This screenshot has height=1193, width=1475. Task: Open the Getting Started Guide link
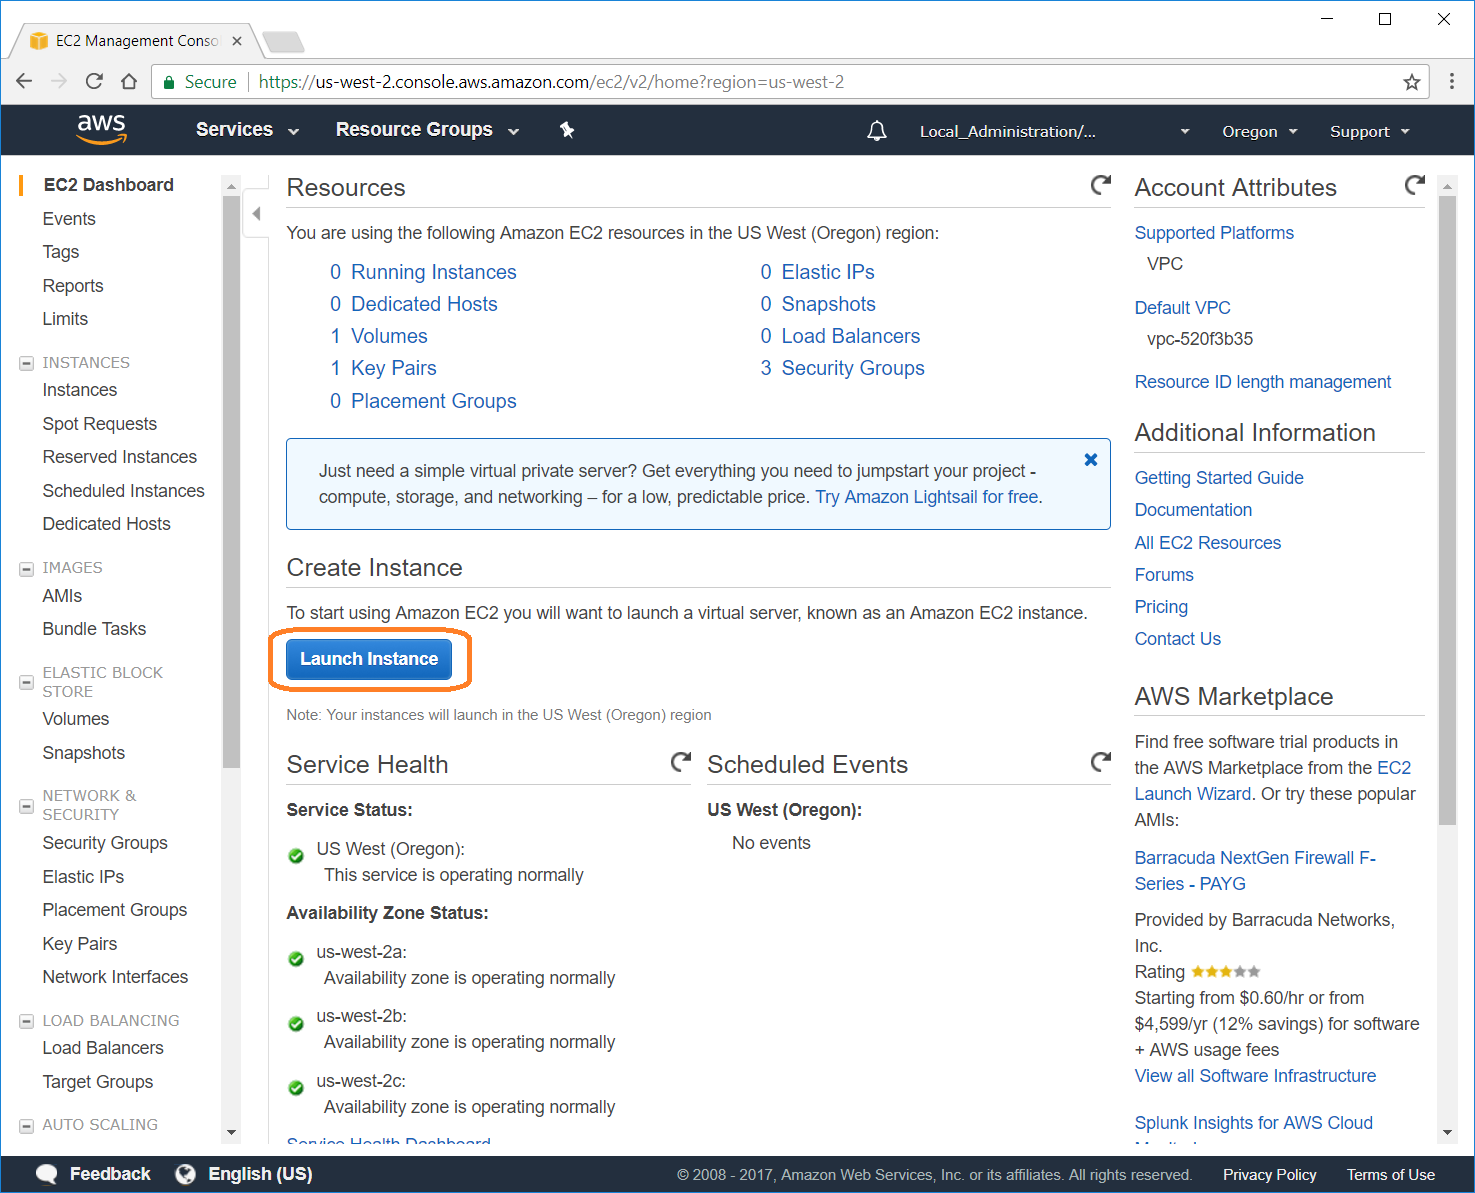point(1219,478)
